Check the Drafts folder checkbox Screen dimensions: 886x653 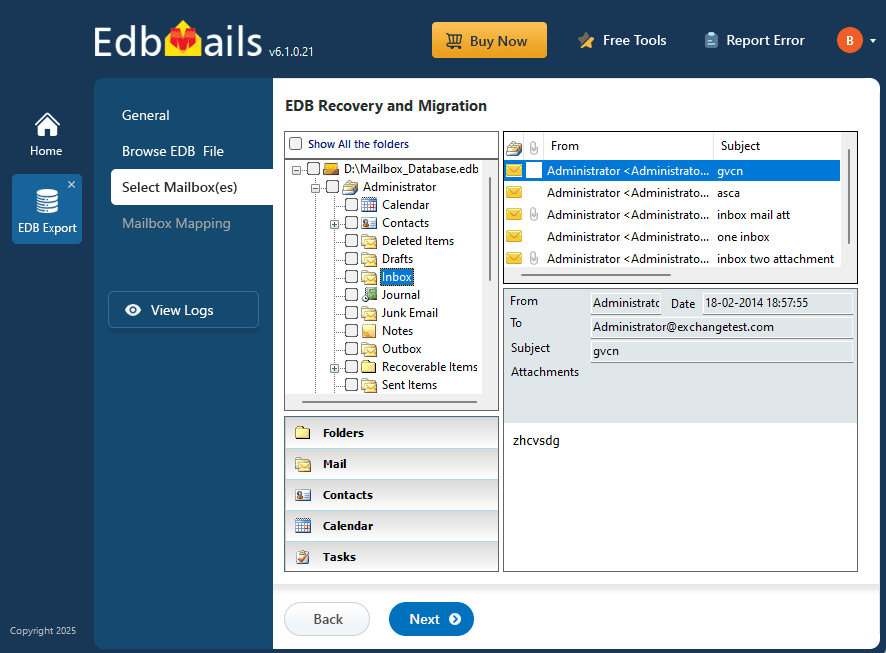(x=351, y=259)
